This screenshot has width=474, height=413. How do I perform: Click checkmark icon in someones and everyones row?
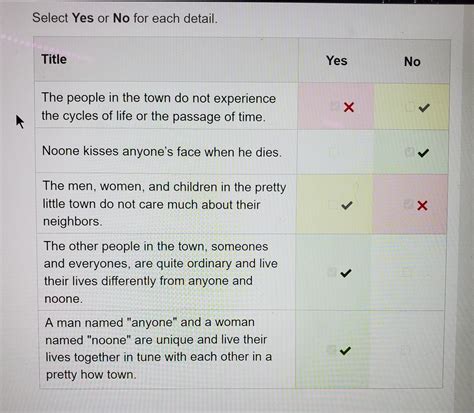pyautogui.click(x=346, y=273)
